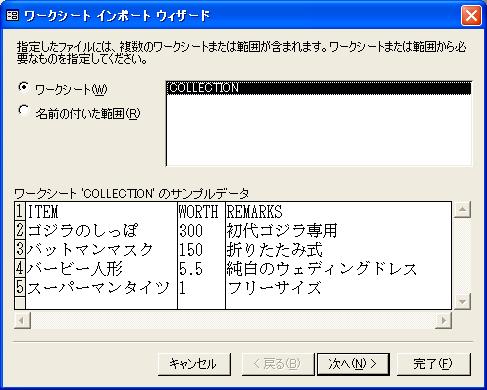Click the worth value 5.5
This screenshot has width=487, height=390.
[x=201, y=268]
